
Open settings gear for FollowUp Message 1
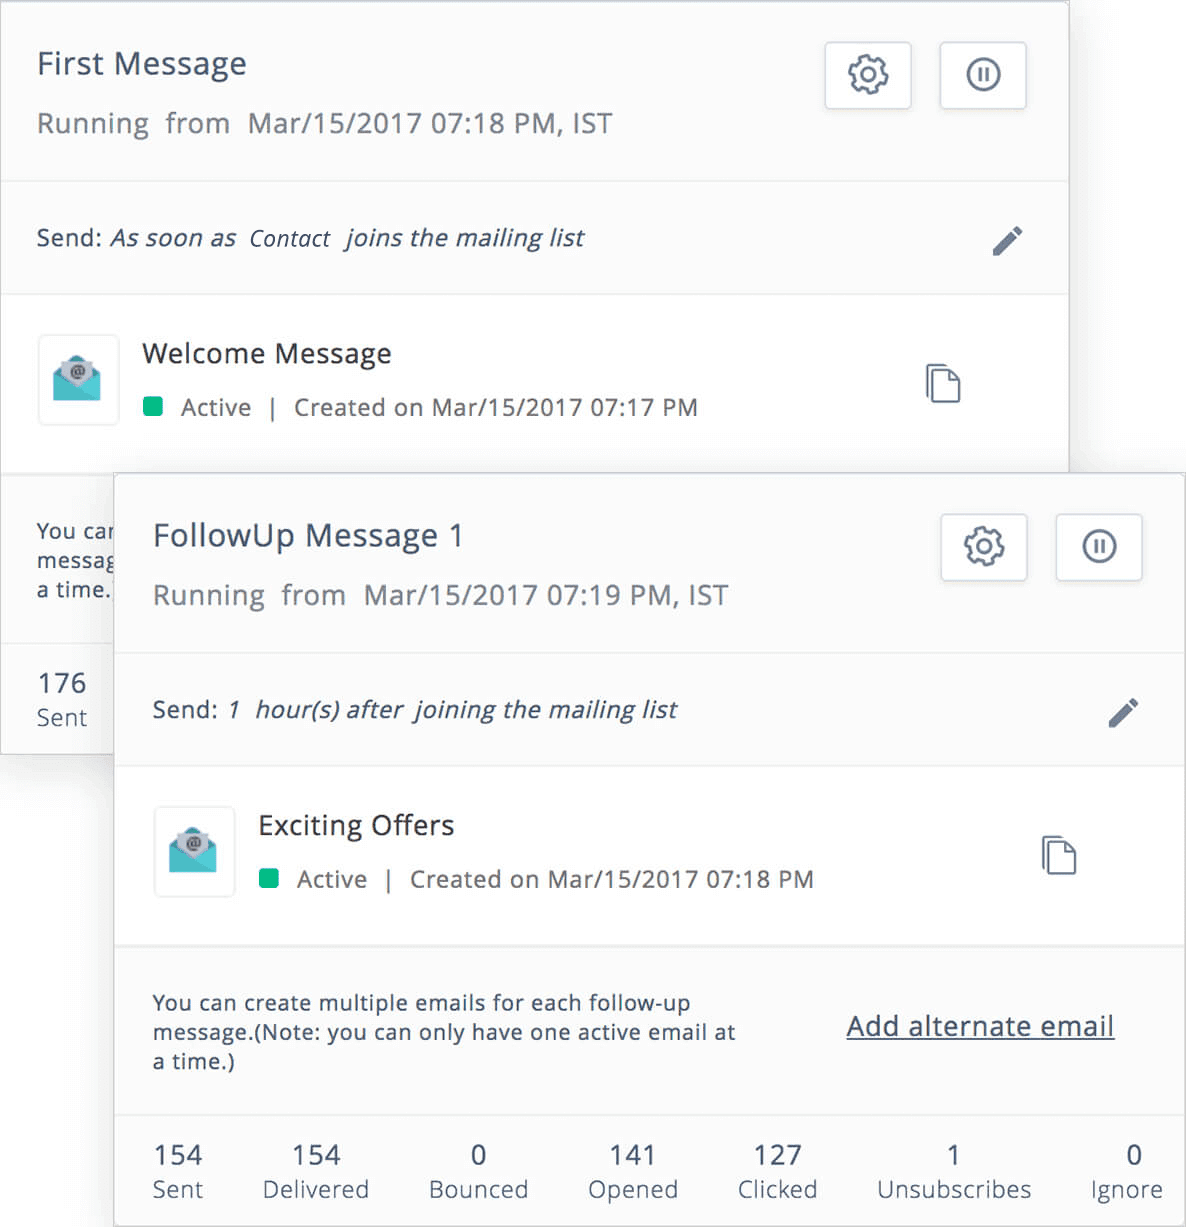(x=984, y=547)
